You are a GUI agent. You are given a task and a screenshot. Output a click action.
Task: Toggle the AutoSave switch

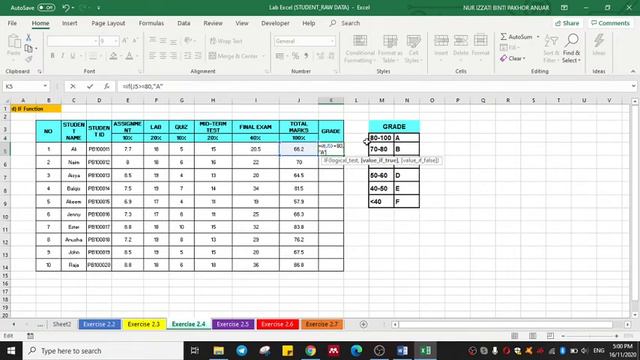(46, 7)
